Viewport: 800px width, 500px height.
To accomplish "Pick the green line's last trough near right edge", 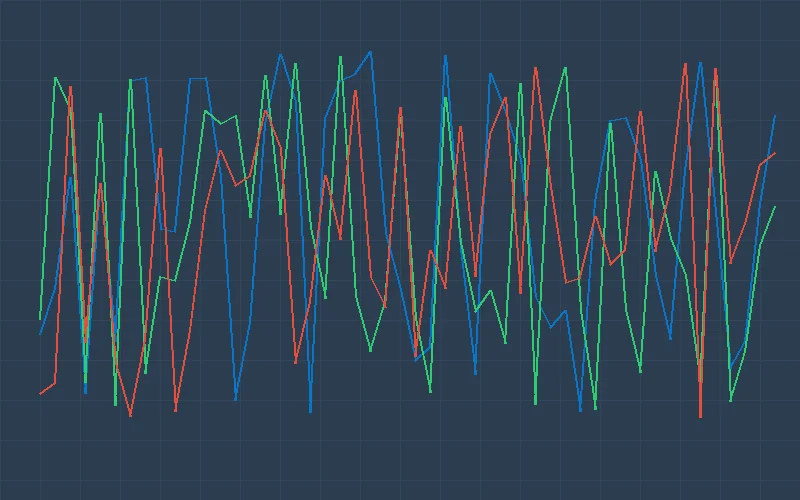I will coord(730,401).
